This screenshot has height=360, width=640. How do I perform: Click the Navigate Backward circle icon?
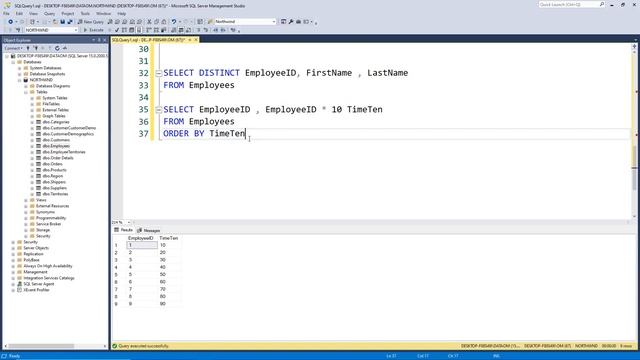pyautogui.click(x=10, y=22)
